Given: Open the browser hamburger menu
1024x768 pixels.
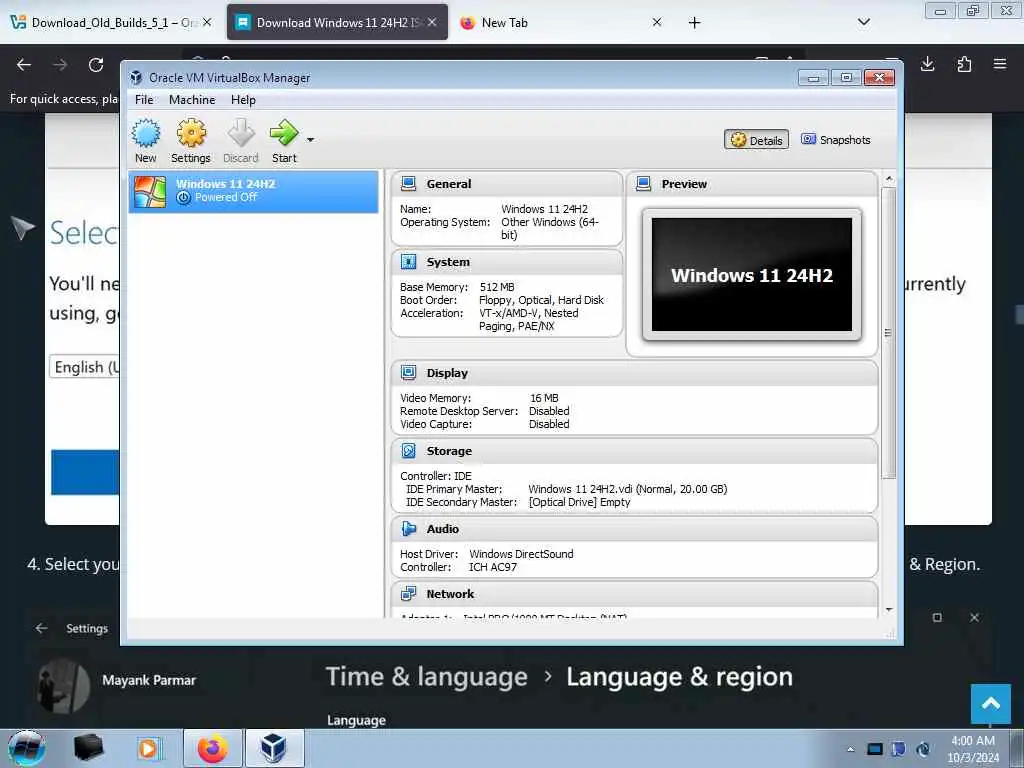Looking at the screenshot, I should pos(1000,64).
